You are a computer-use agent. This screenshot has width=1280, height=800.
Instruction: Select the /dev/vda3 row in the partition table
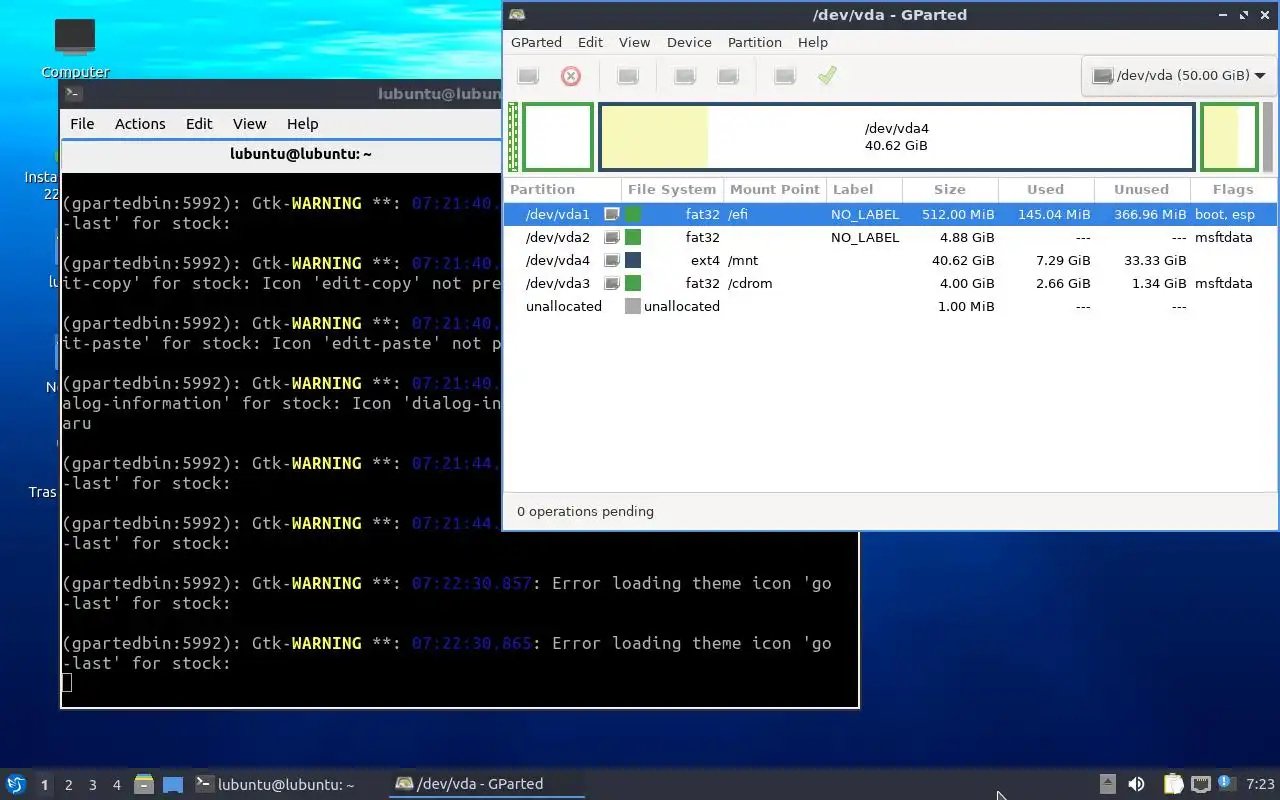[890, 283]
